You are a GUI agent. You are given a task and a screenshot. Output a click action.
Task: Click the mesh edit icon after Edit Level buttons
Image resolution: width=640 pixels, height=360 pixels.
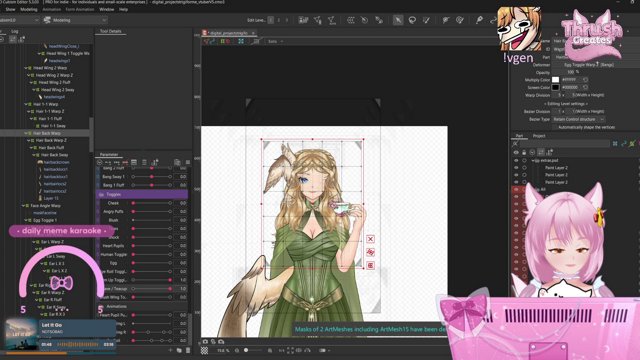click(303, 20)
